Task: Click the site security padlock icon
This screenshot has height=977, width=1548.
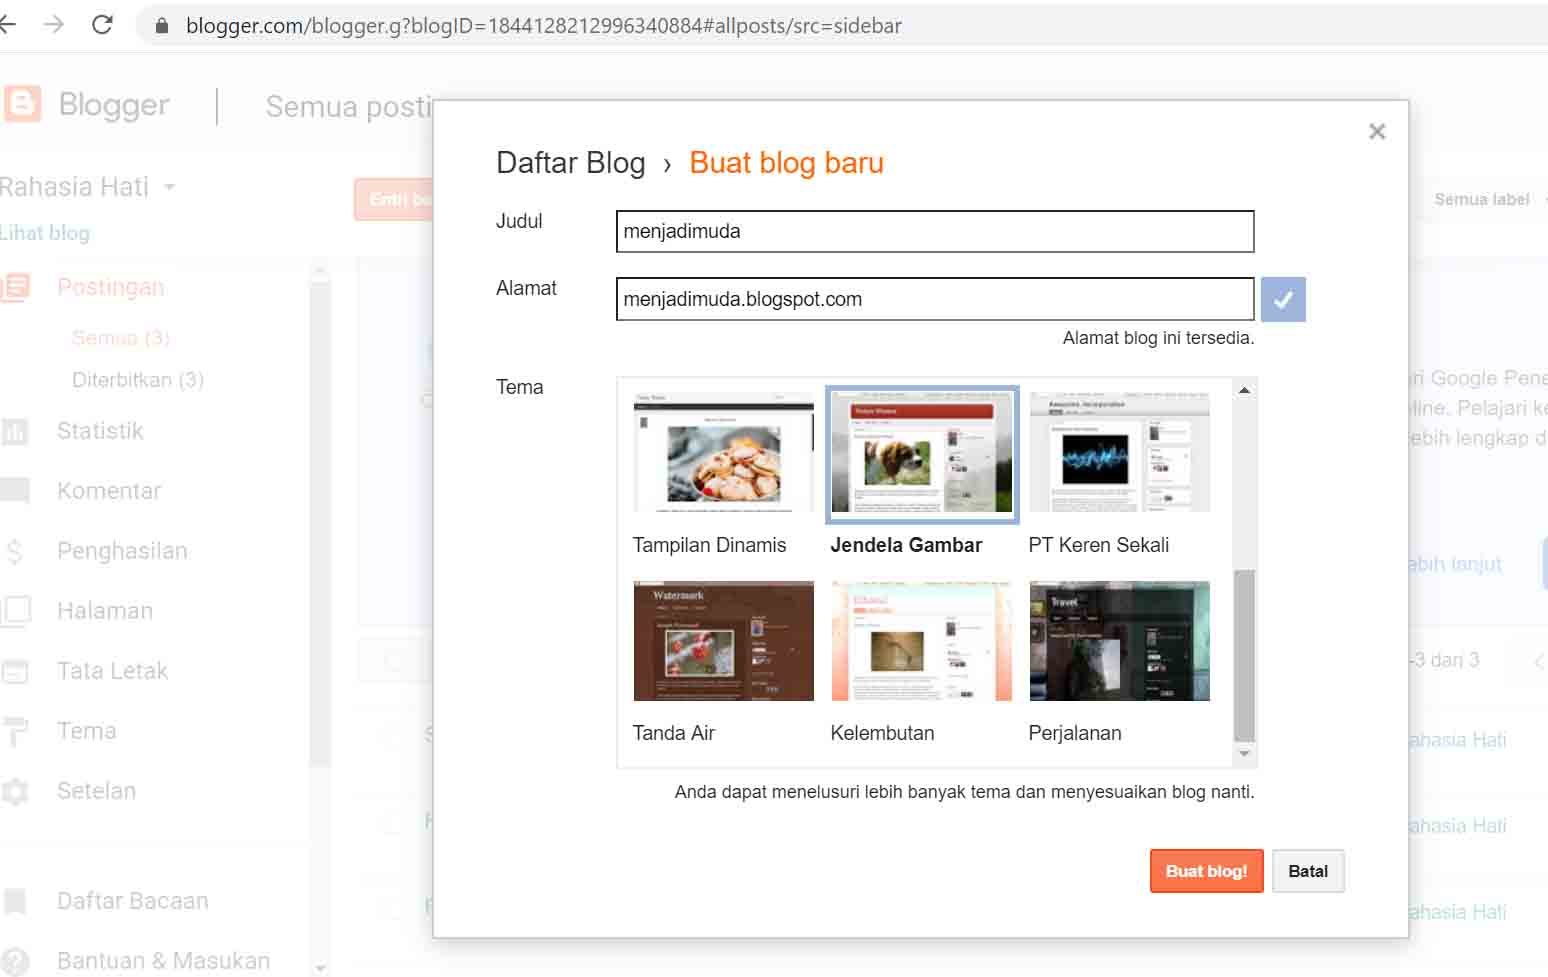Action: [x=161, y=26]
